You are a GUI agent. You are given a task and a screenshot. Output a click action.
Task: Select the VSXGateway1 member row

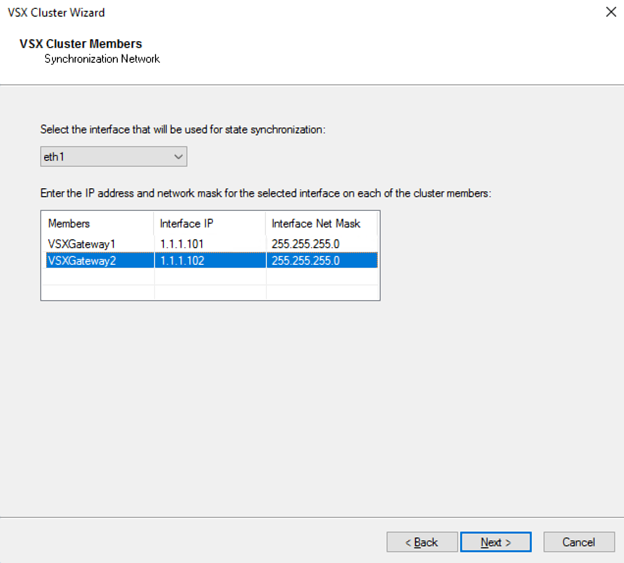211,244
